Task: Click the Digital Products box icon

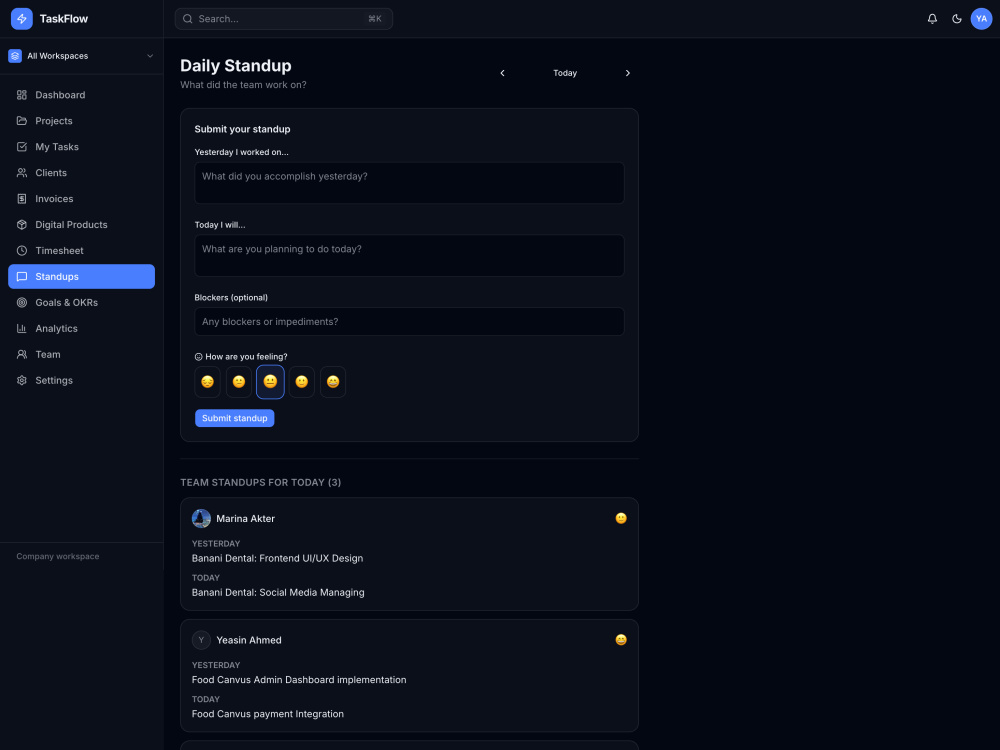Action: coord(22,224)
